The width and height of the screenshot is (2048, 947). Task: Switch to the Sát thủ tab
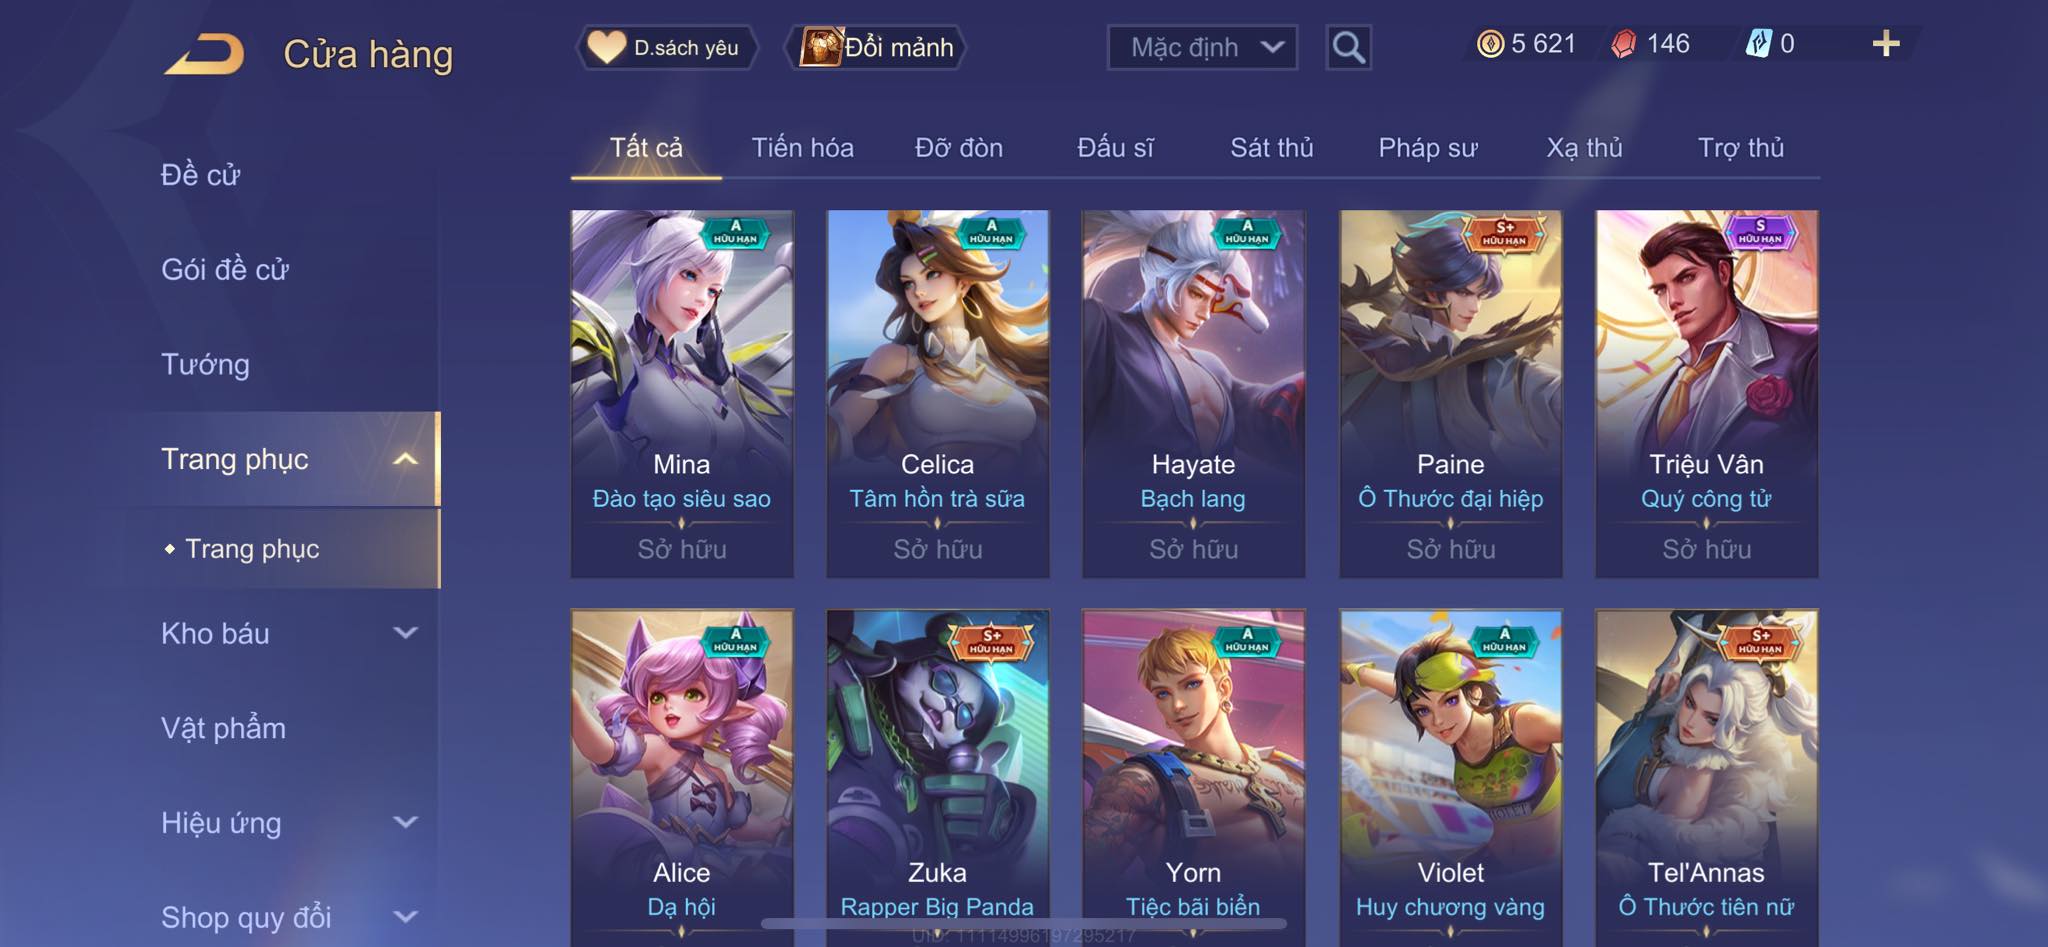(x=1271, y=148)
